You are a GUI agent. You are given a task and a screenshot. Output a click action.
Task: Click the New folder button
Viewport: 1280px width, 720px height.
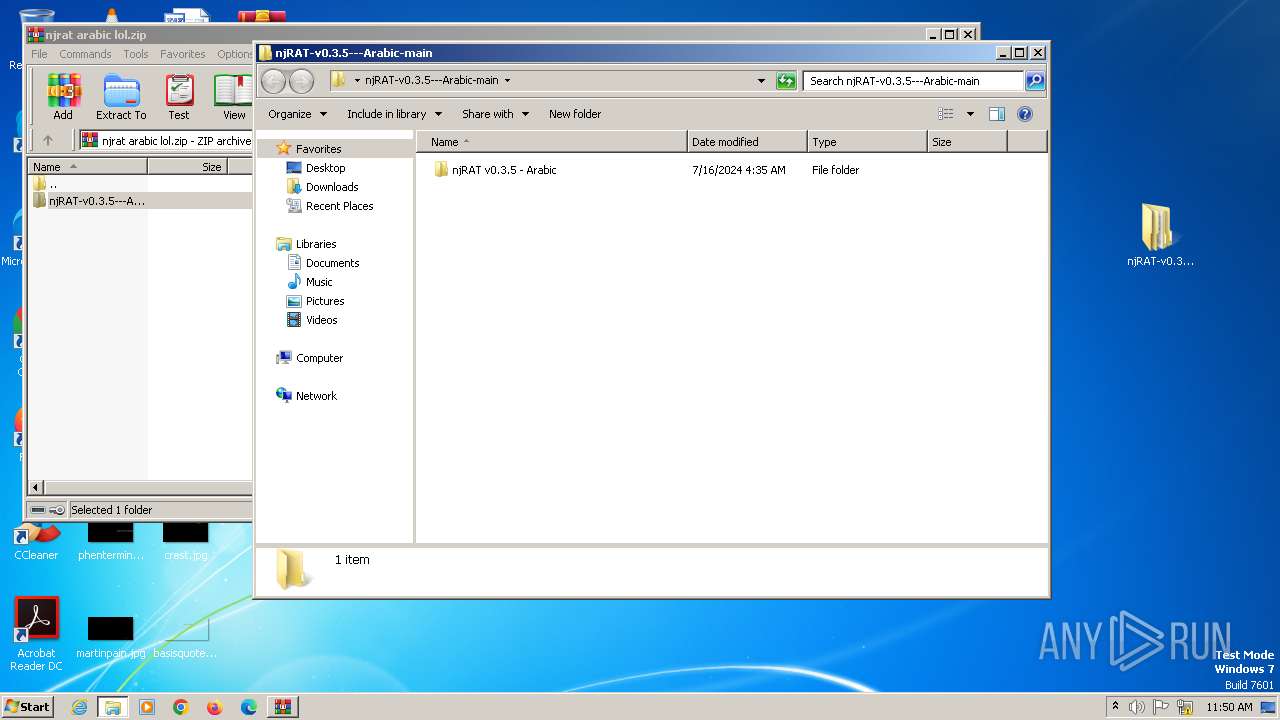pos(575,114)
